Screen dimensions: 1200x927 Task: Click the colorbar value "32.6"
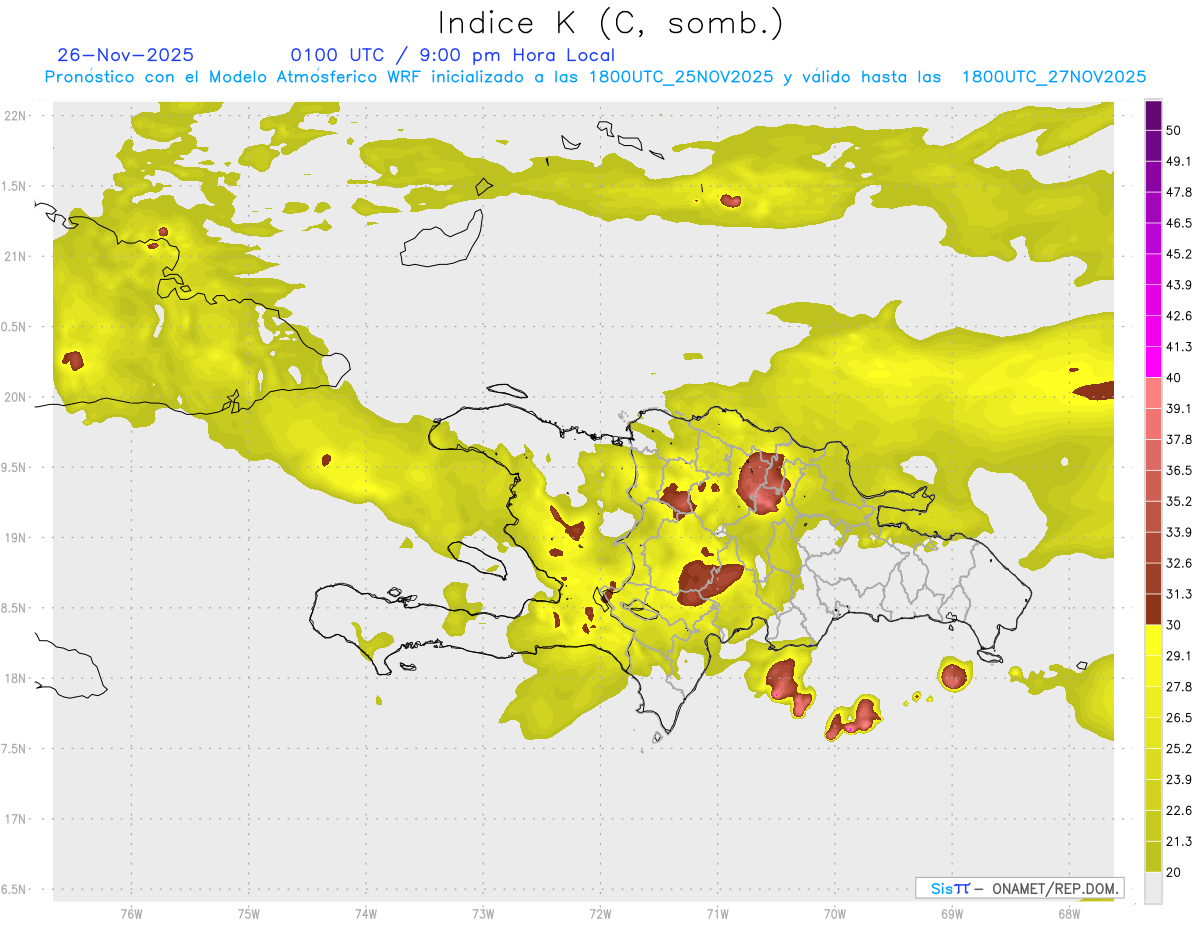pos(1179,563)
